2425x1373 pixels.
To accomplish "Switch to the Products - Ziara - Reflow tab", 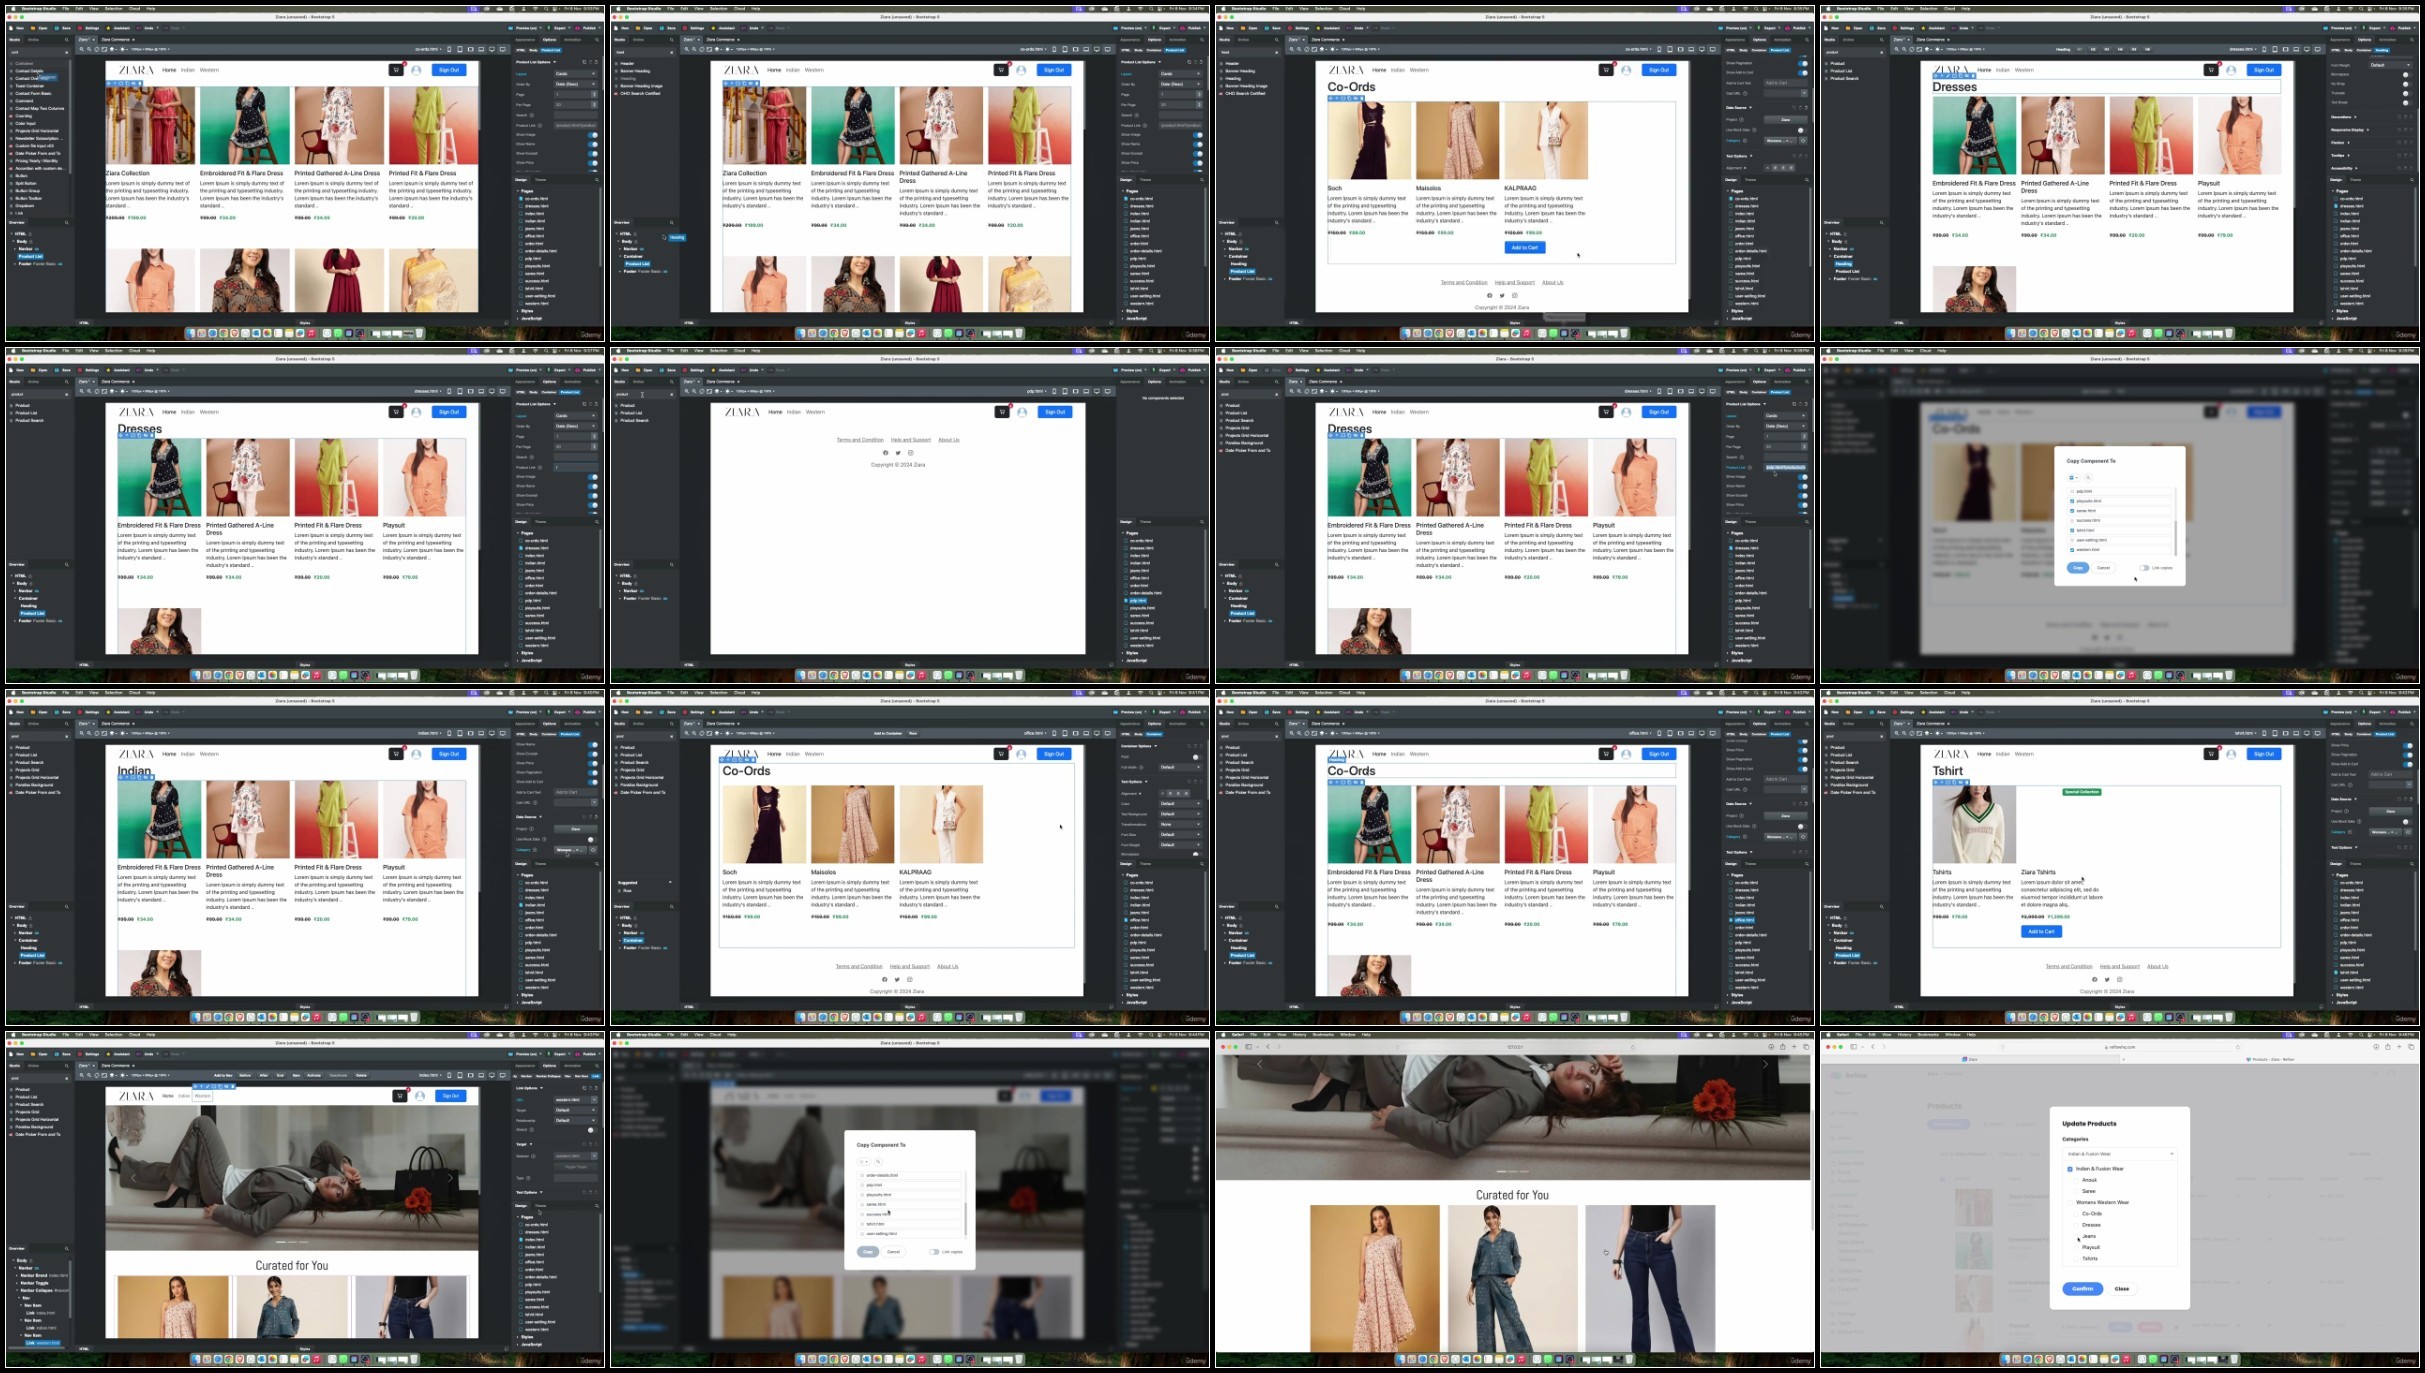I will 2270,1059.
